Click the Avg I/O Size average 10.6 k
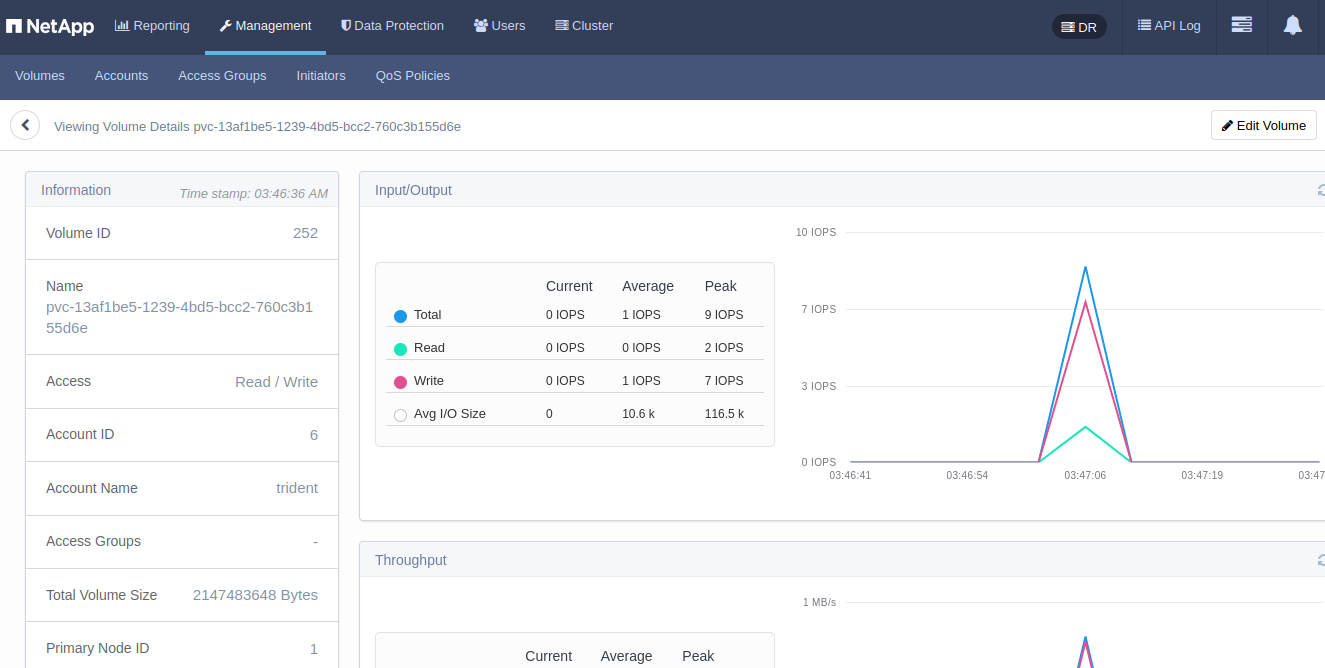Image resolution: width=1325 pixels, height=668 pixels. point(638,414)
